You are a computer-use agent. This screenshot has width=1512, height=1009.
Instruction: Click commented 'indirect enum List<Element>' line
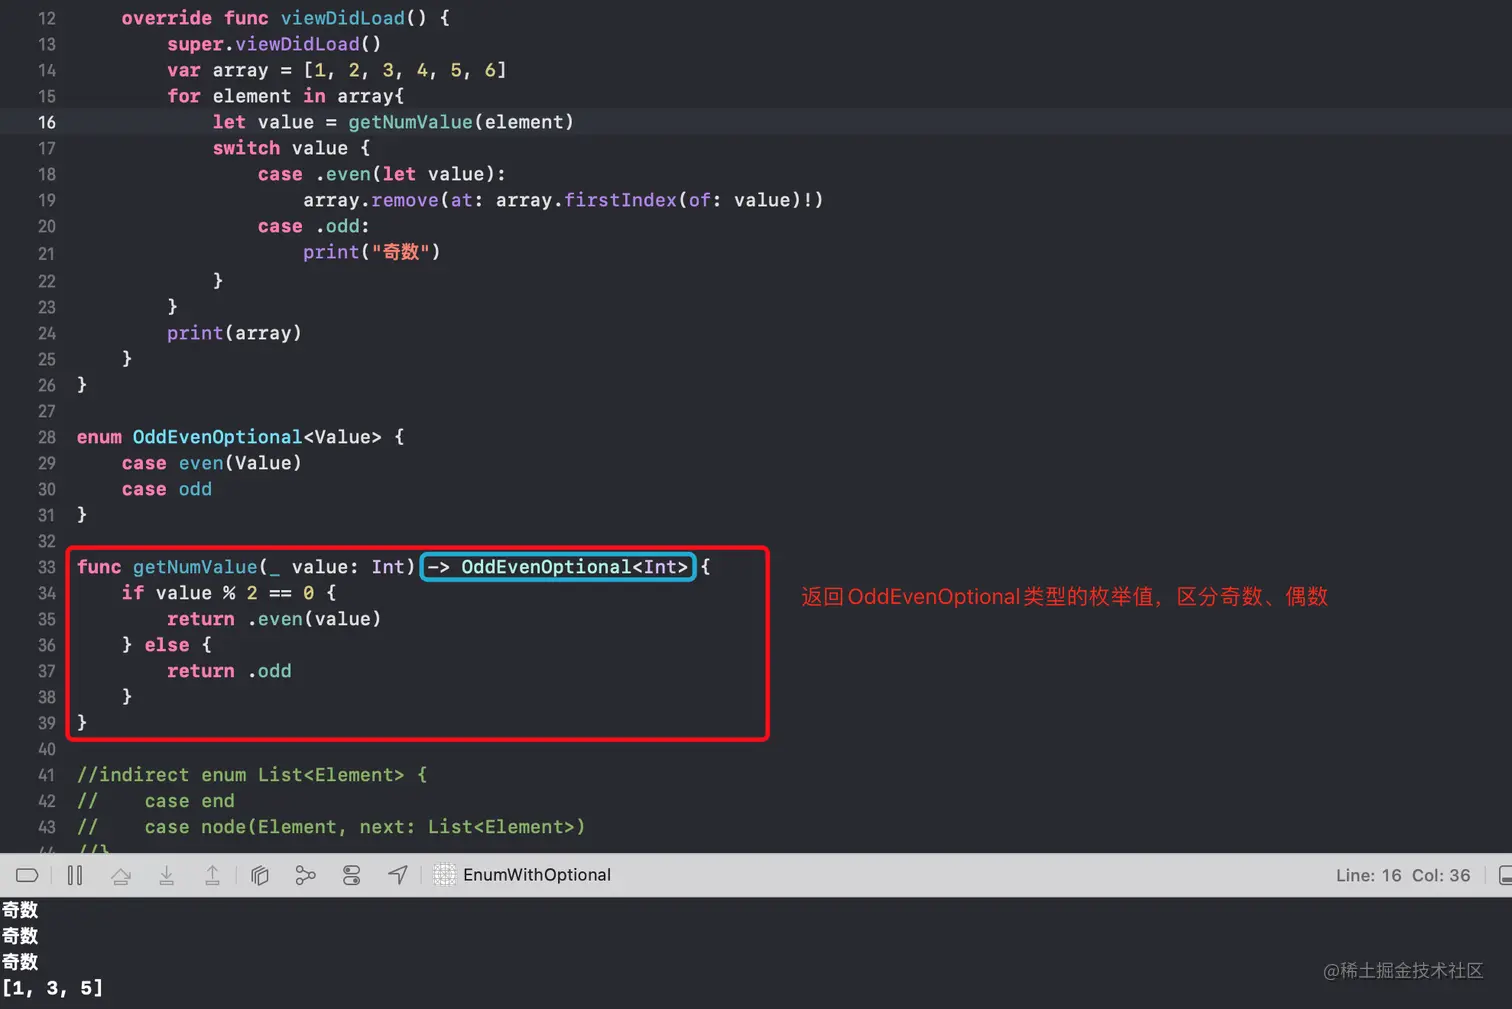(x=252, y=775)
